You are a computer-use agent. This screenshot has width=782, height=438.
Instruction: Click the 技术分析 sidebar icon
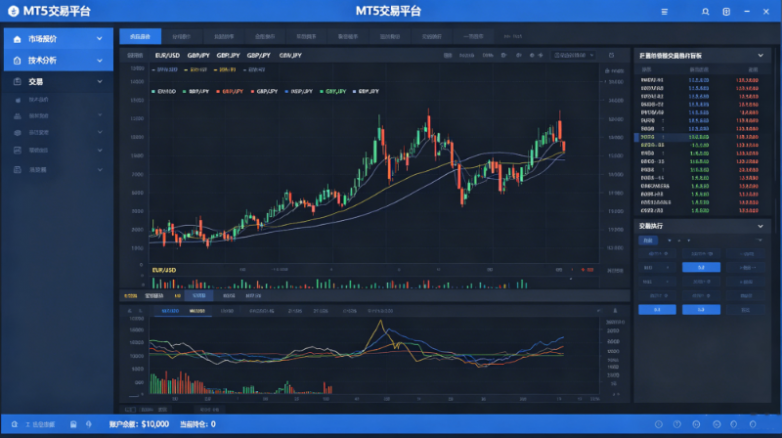pos(17,60)
